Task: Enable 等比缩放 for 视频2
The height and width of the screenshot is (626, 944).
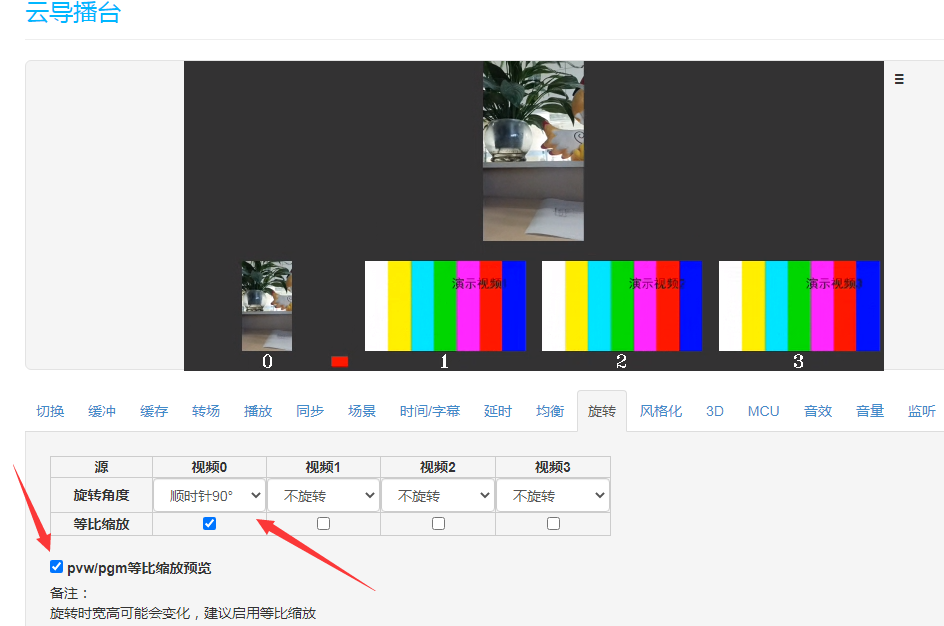Action: click(x=438, y=524)
